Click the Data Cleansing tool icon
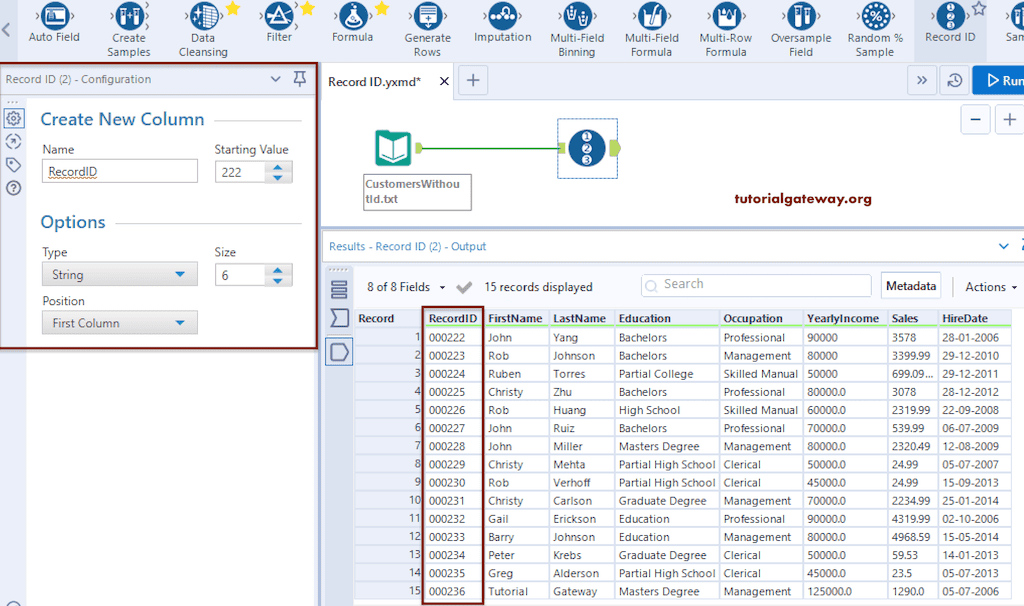Screen dimensions: 1024x606 coord(203,17)
